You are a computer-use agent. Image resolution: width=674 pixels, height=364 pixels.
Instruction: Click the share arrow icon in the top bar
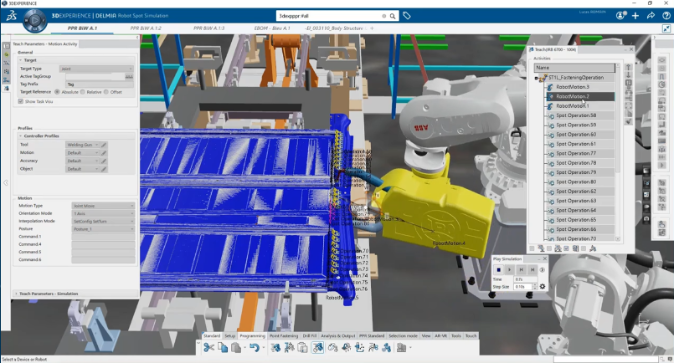click(651, 15)
